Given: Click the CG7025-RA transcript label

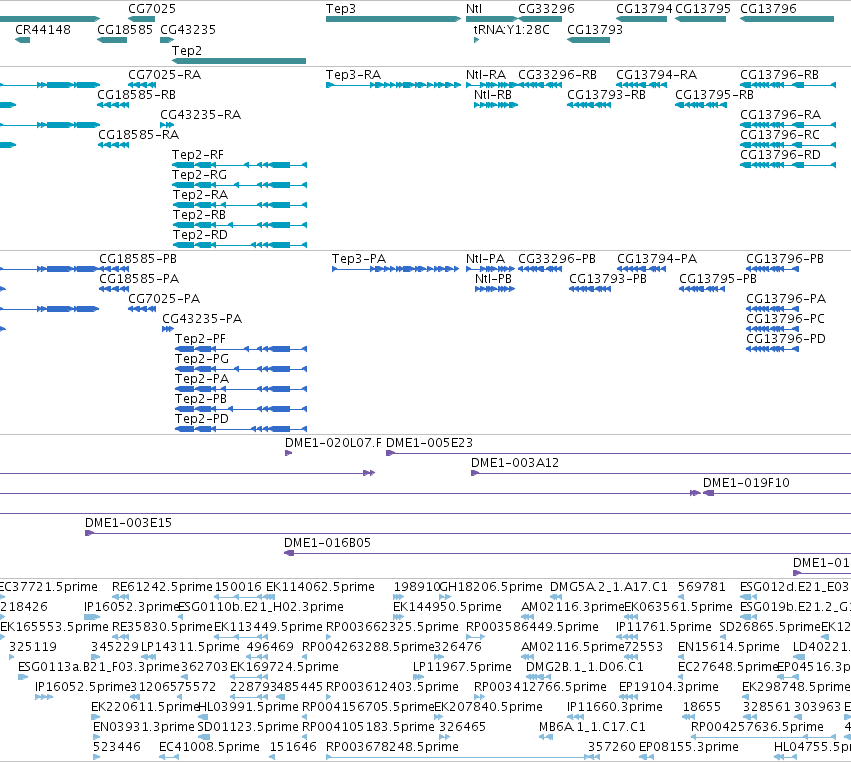Looking at the screenshot, I should 164,74.
